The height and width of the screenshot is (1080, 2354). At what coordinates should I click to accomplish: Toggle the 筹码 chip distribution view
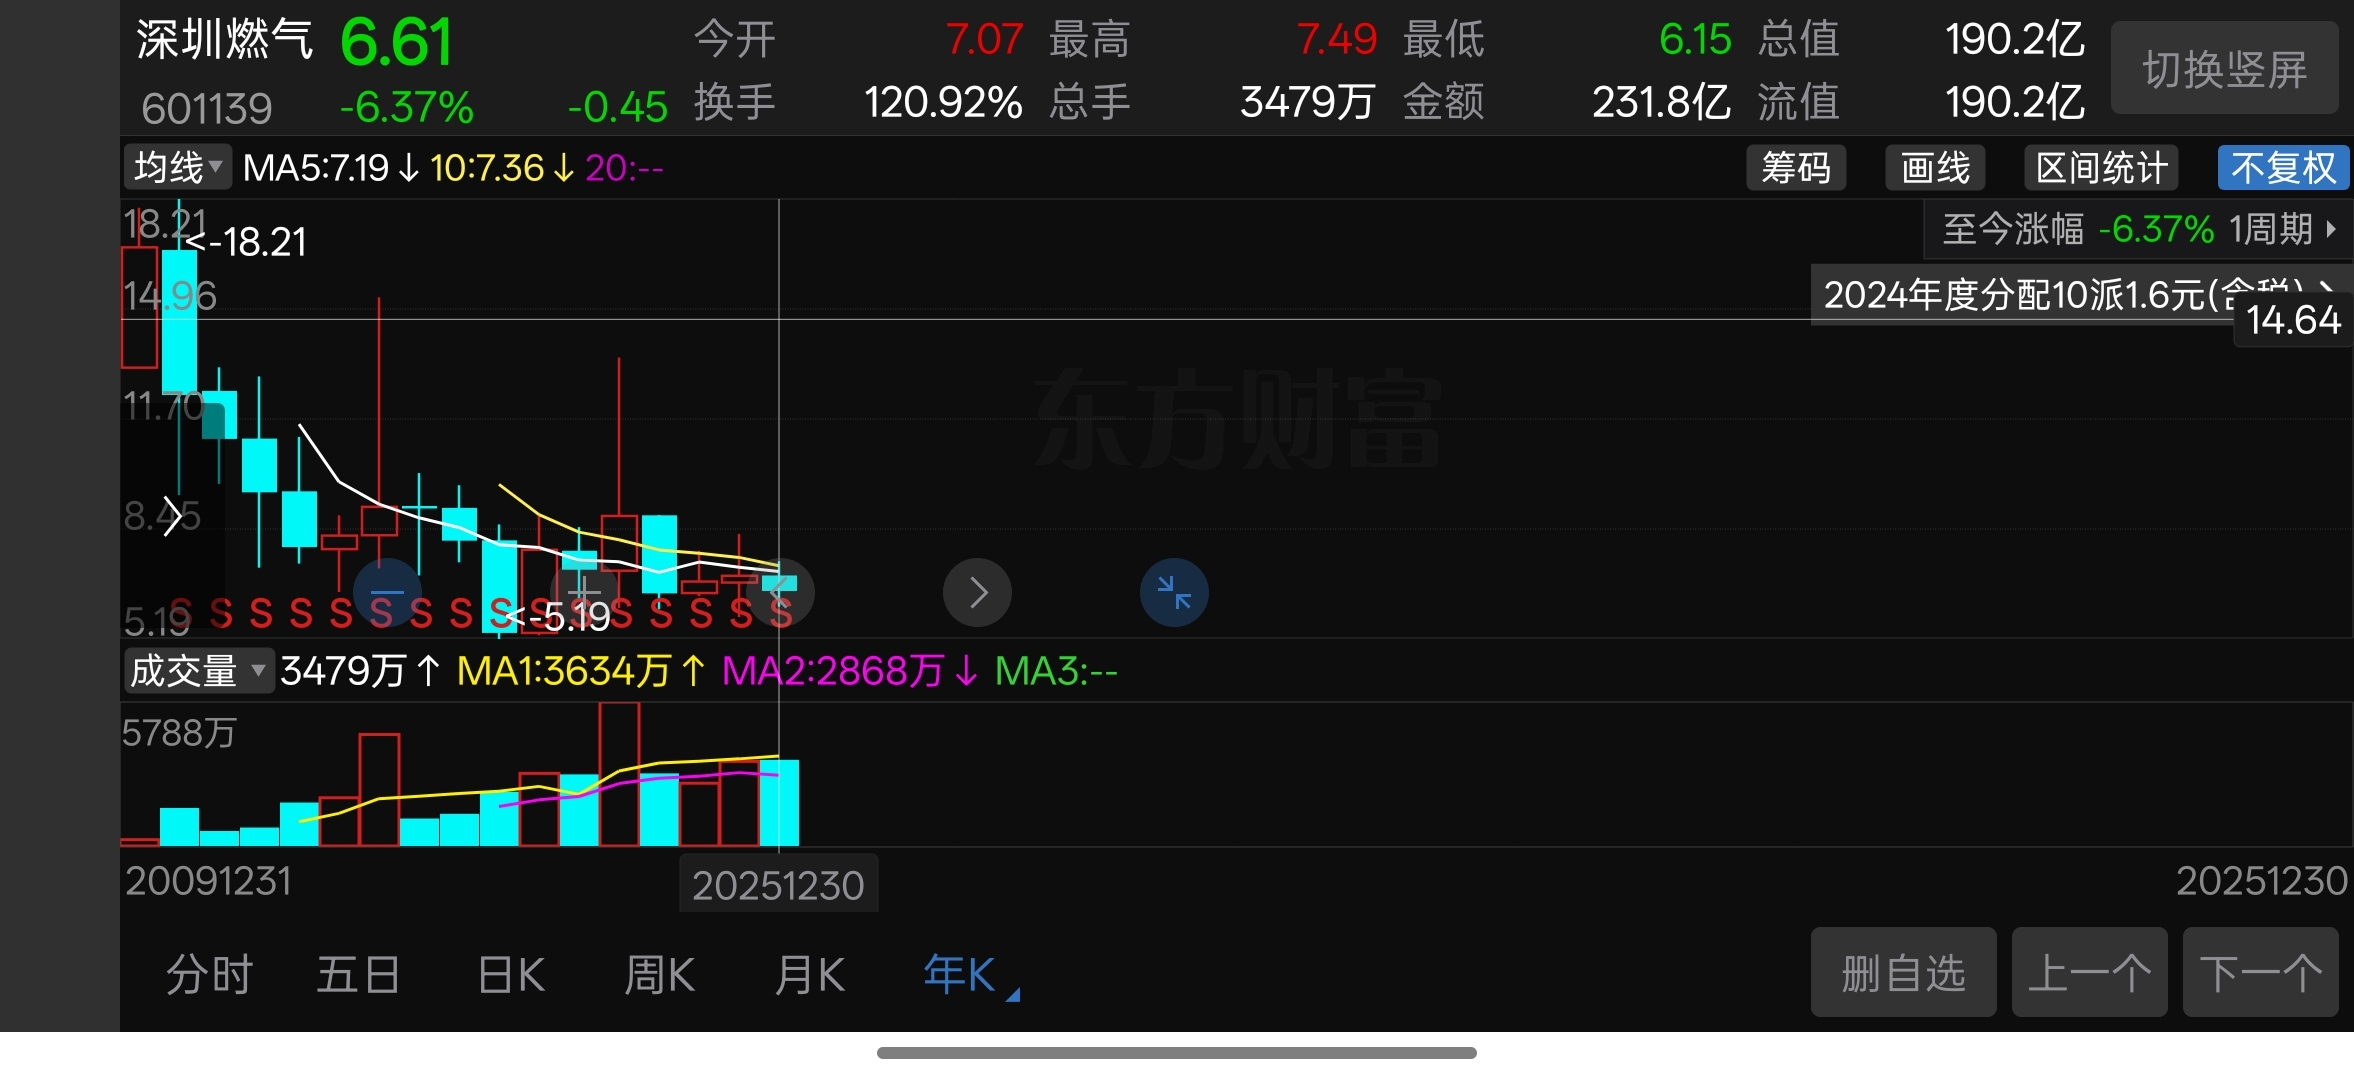point(1796,168)
